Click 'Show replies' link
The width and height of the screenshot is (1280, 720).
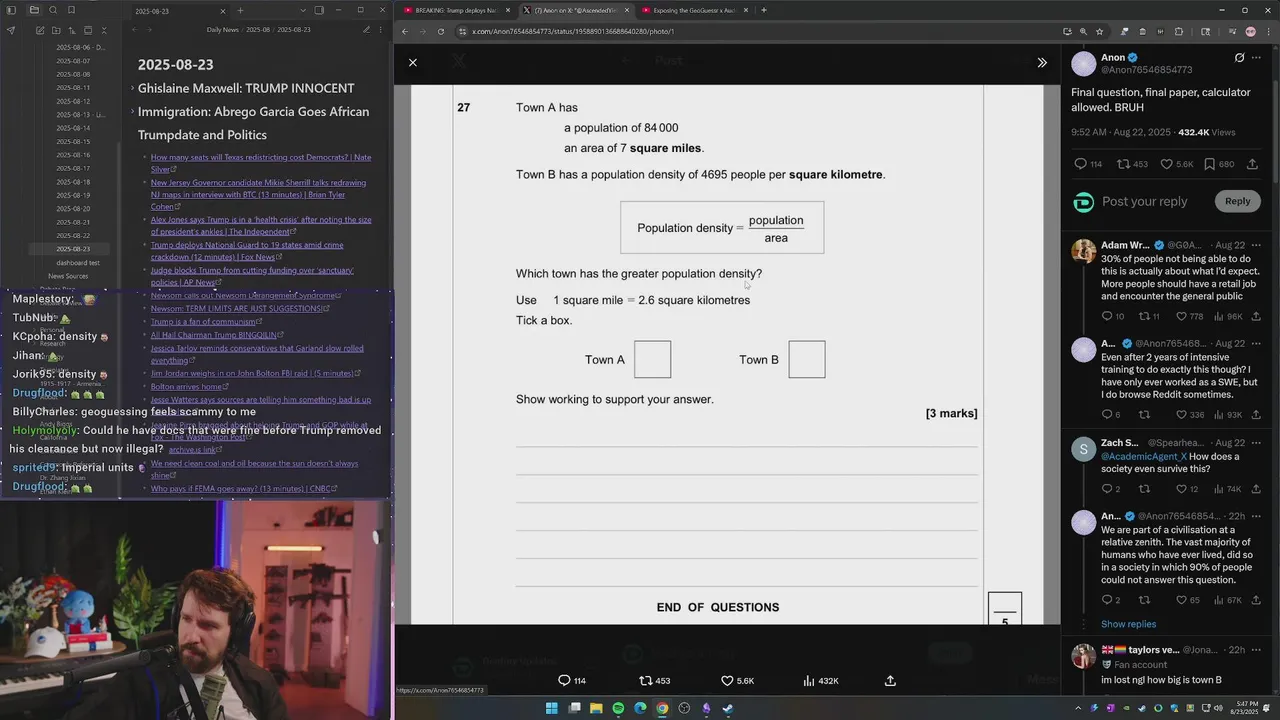pyautogui.click(x=1128, y=624)
